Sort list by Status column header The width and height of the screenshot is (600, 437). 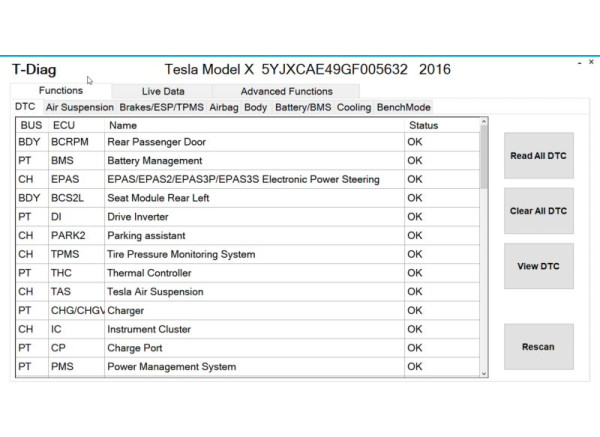coord(423,125)
